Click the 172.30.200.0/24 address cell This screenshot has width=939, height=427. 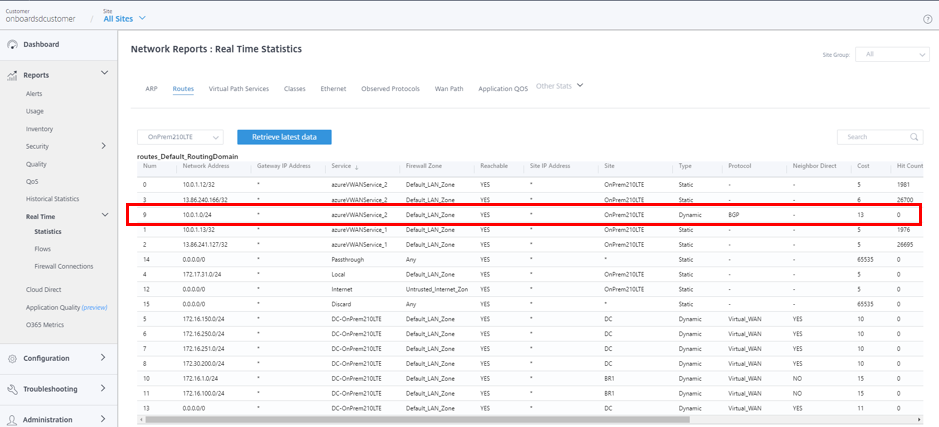click(x=202, y=364)
